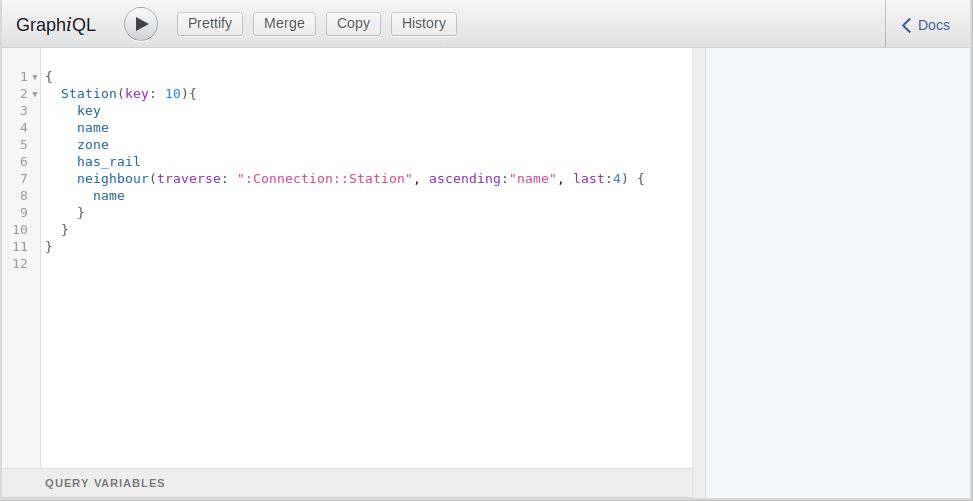
Task: Click the Prettify button
Action: 210,23
